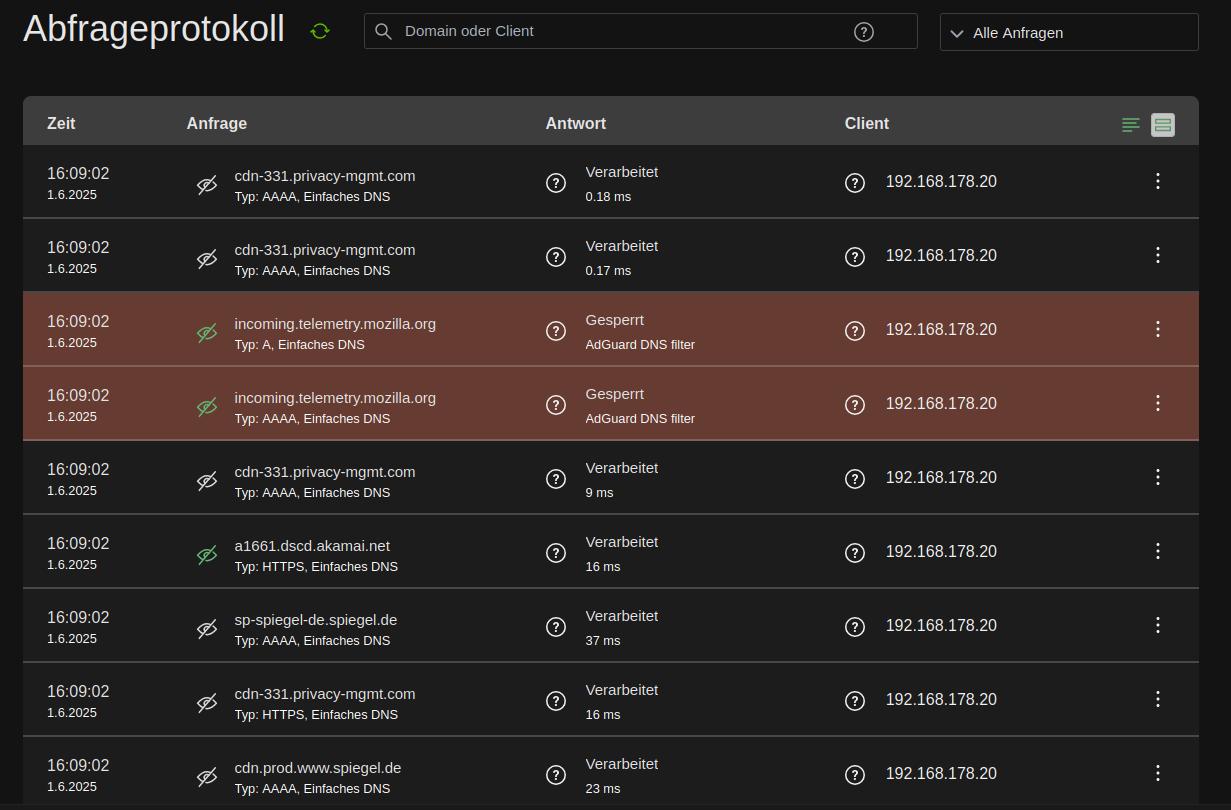1231x810 pixels.
Task: Show response details for the 9 ms answer
Action: tap(556, 479)
